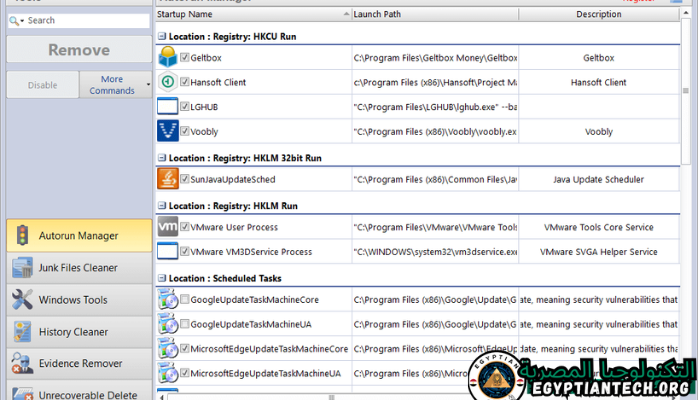
Task: Click the GoogleUpdateTaskMachineUA task icon
Action: point(168,324)
